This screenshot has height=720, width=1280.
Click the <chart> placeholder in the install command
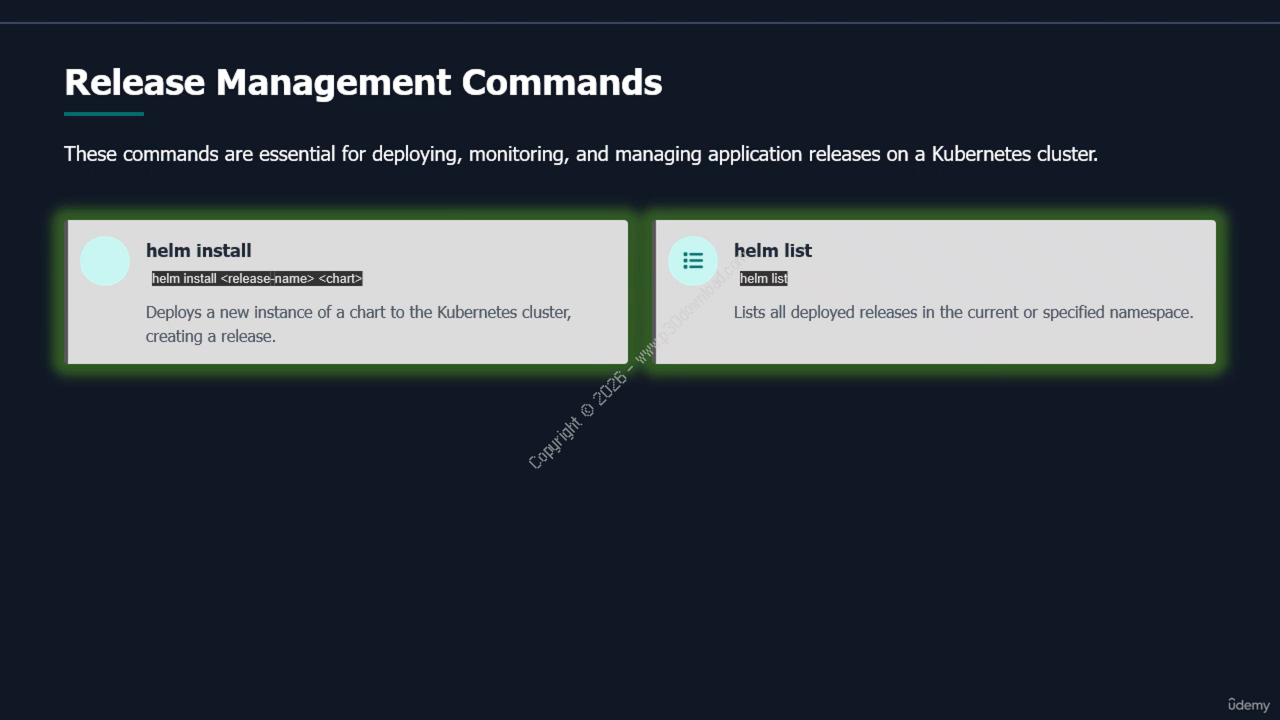340,279
